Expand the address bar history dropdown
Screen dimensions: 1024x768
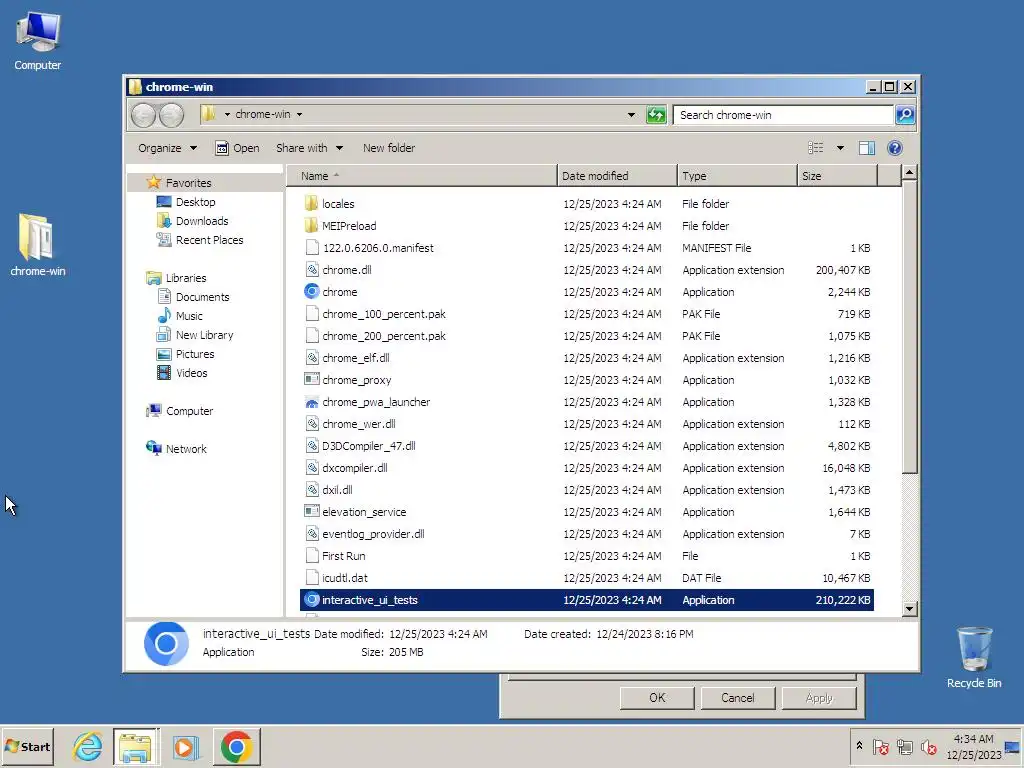(x=631, y=115)
